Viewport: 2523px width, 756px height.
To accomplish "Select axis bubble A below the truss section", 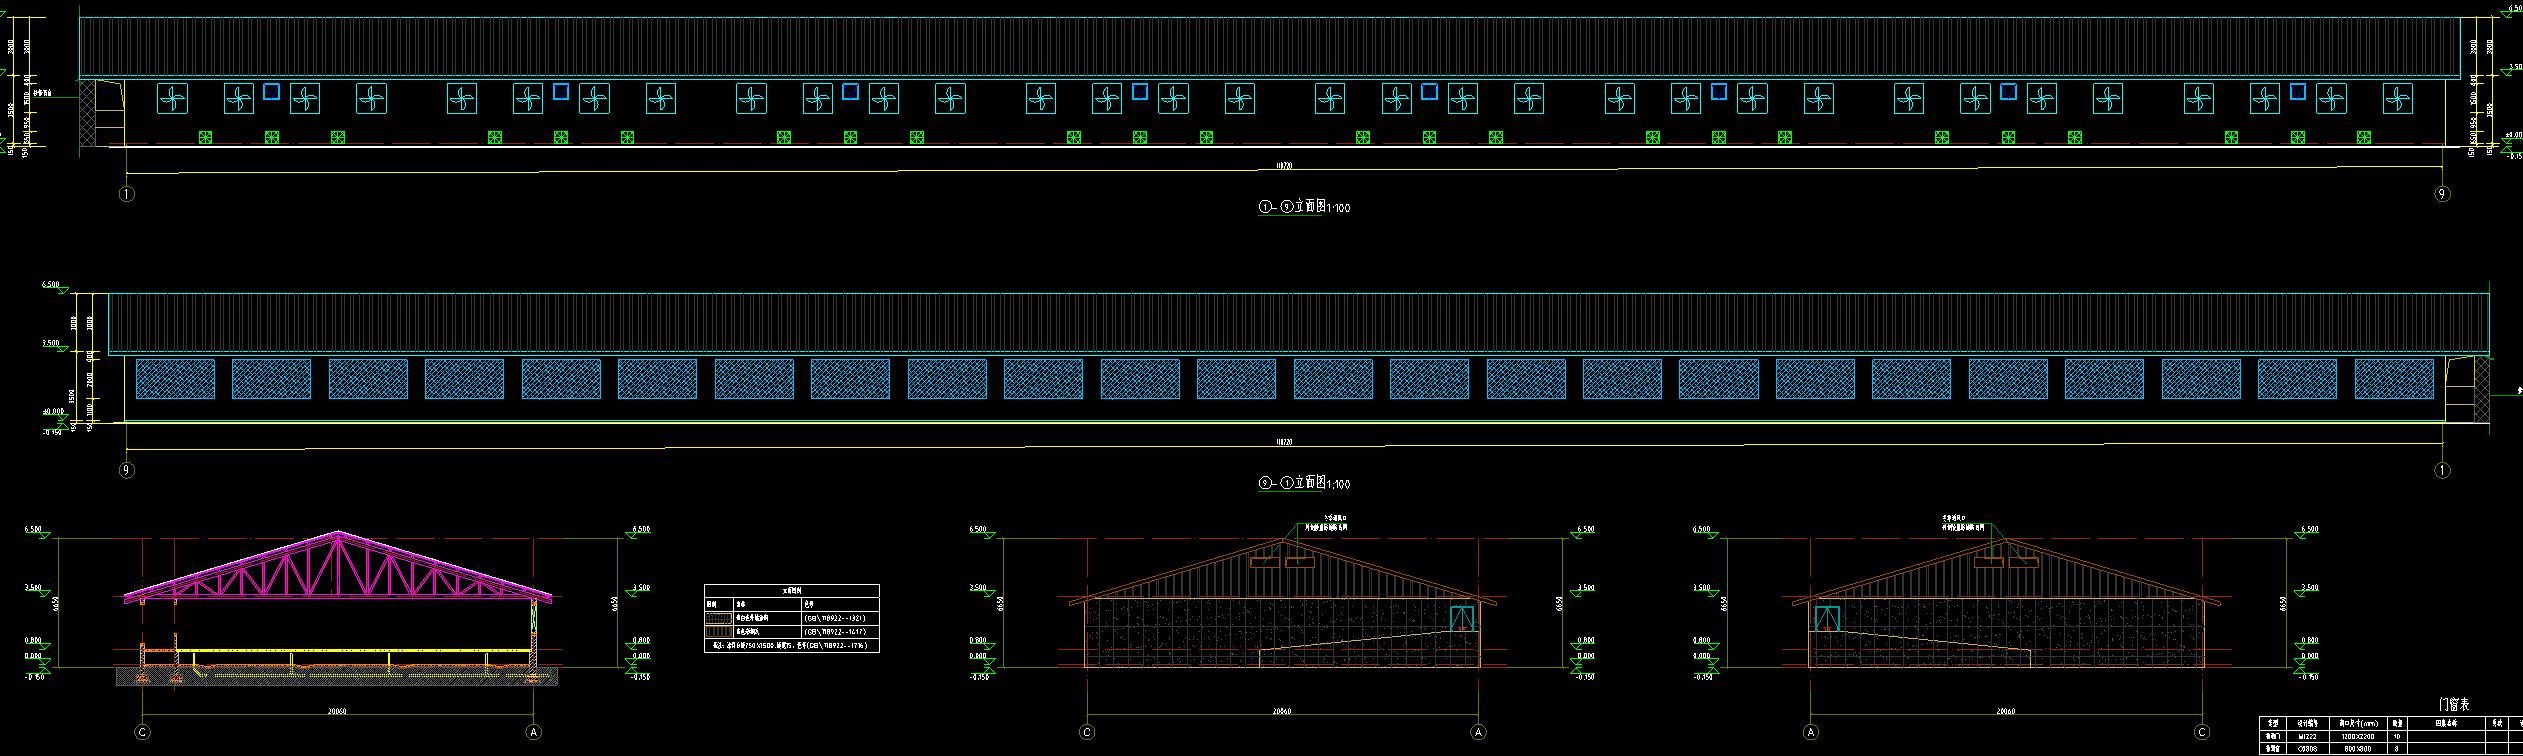I will coord(534,732).
